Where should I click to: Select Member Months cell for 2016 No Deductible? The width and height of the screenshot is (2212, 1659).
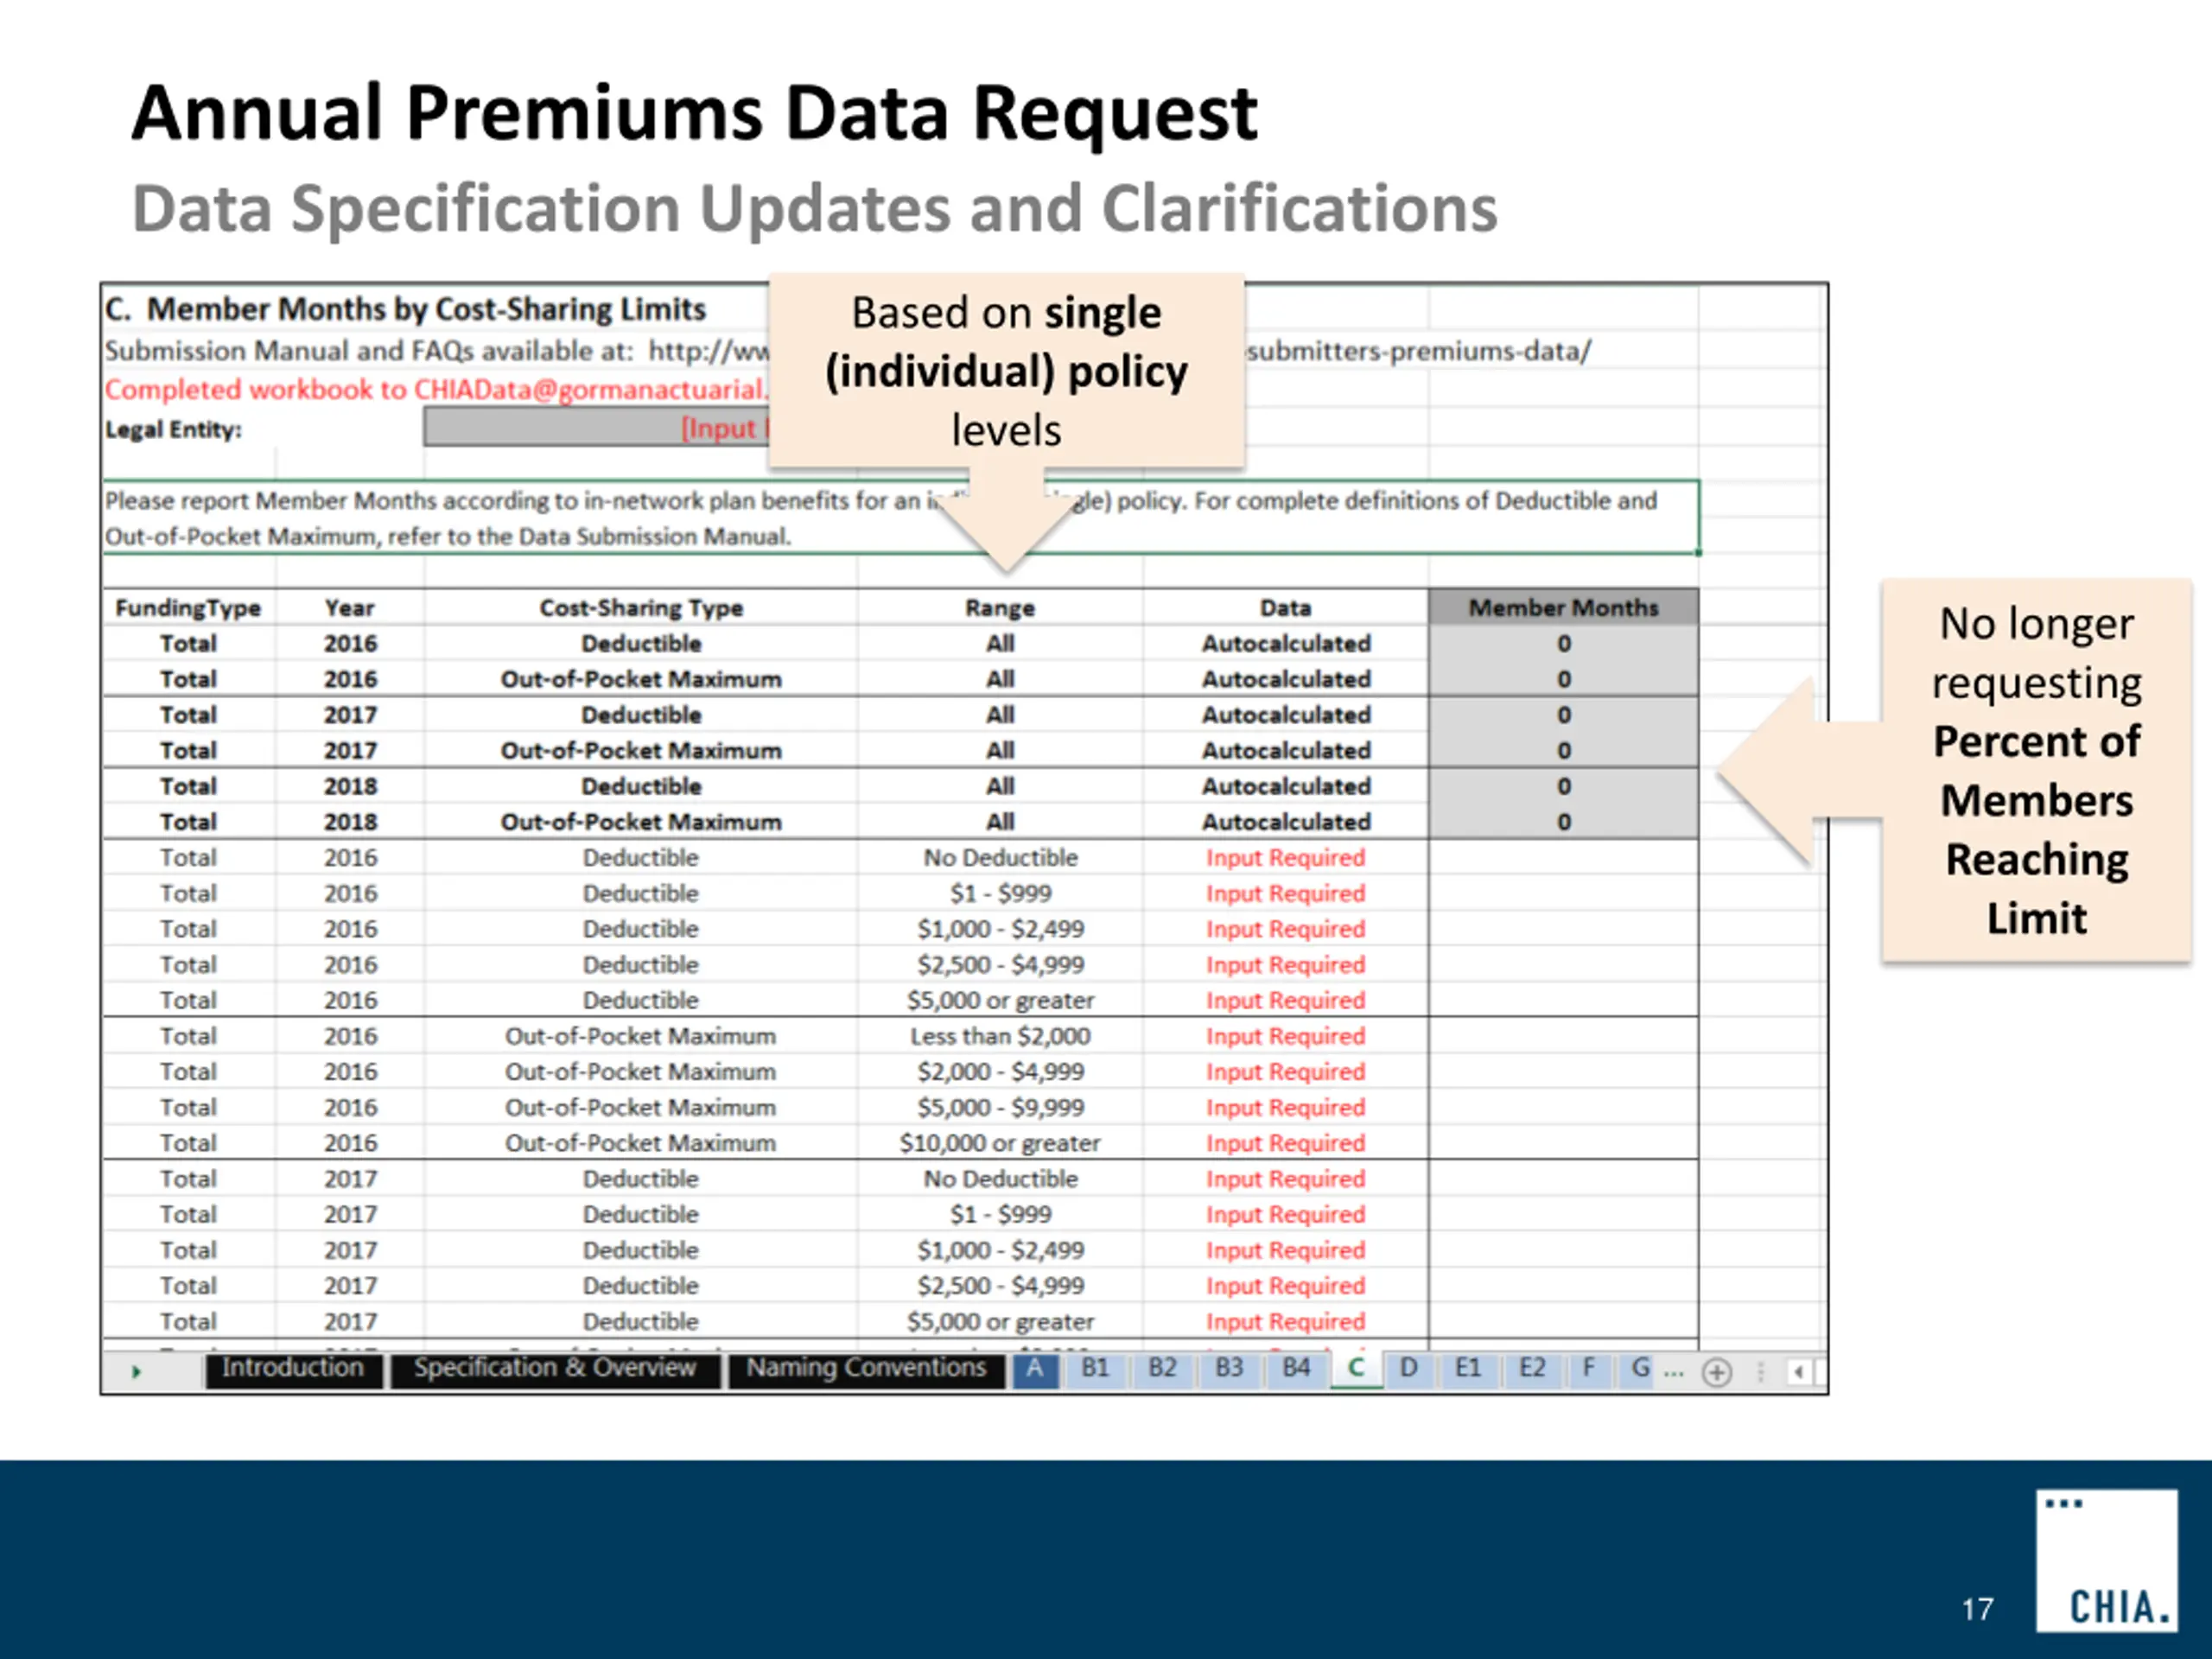coord(1563,858)
